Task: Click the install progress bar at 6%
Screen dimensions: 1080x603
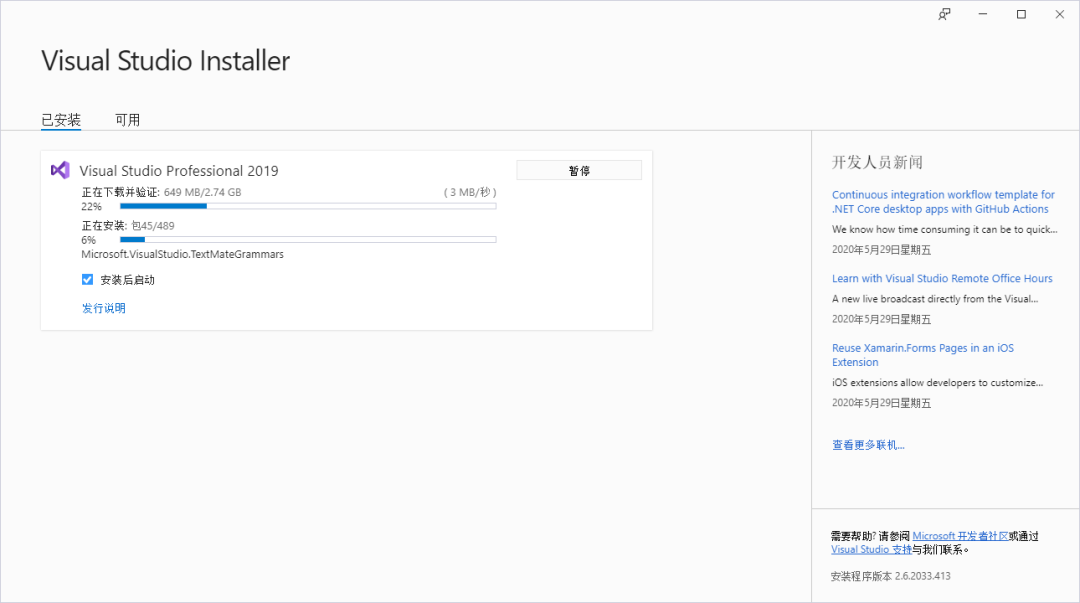Action: [308, 239]
